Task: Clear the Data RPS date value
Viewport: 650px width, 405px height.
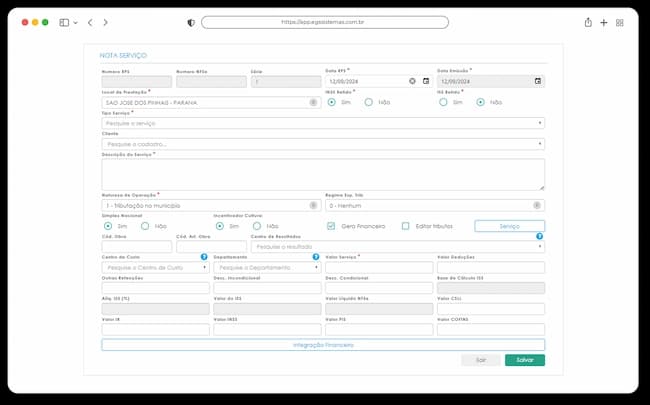Action: (x=412, y=81)
